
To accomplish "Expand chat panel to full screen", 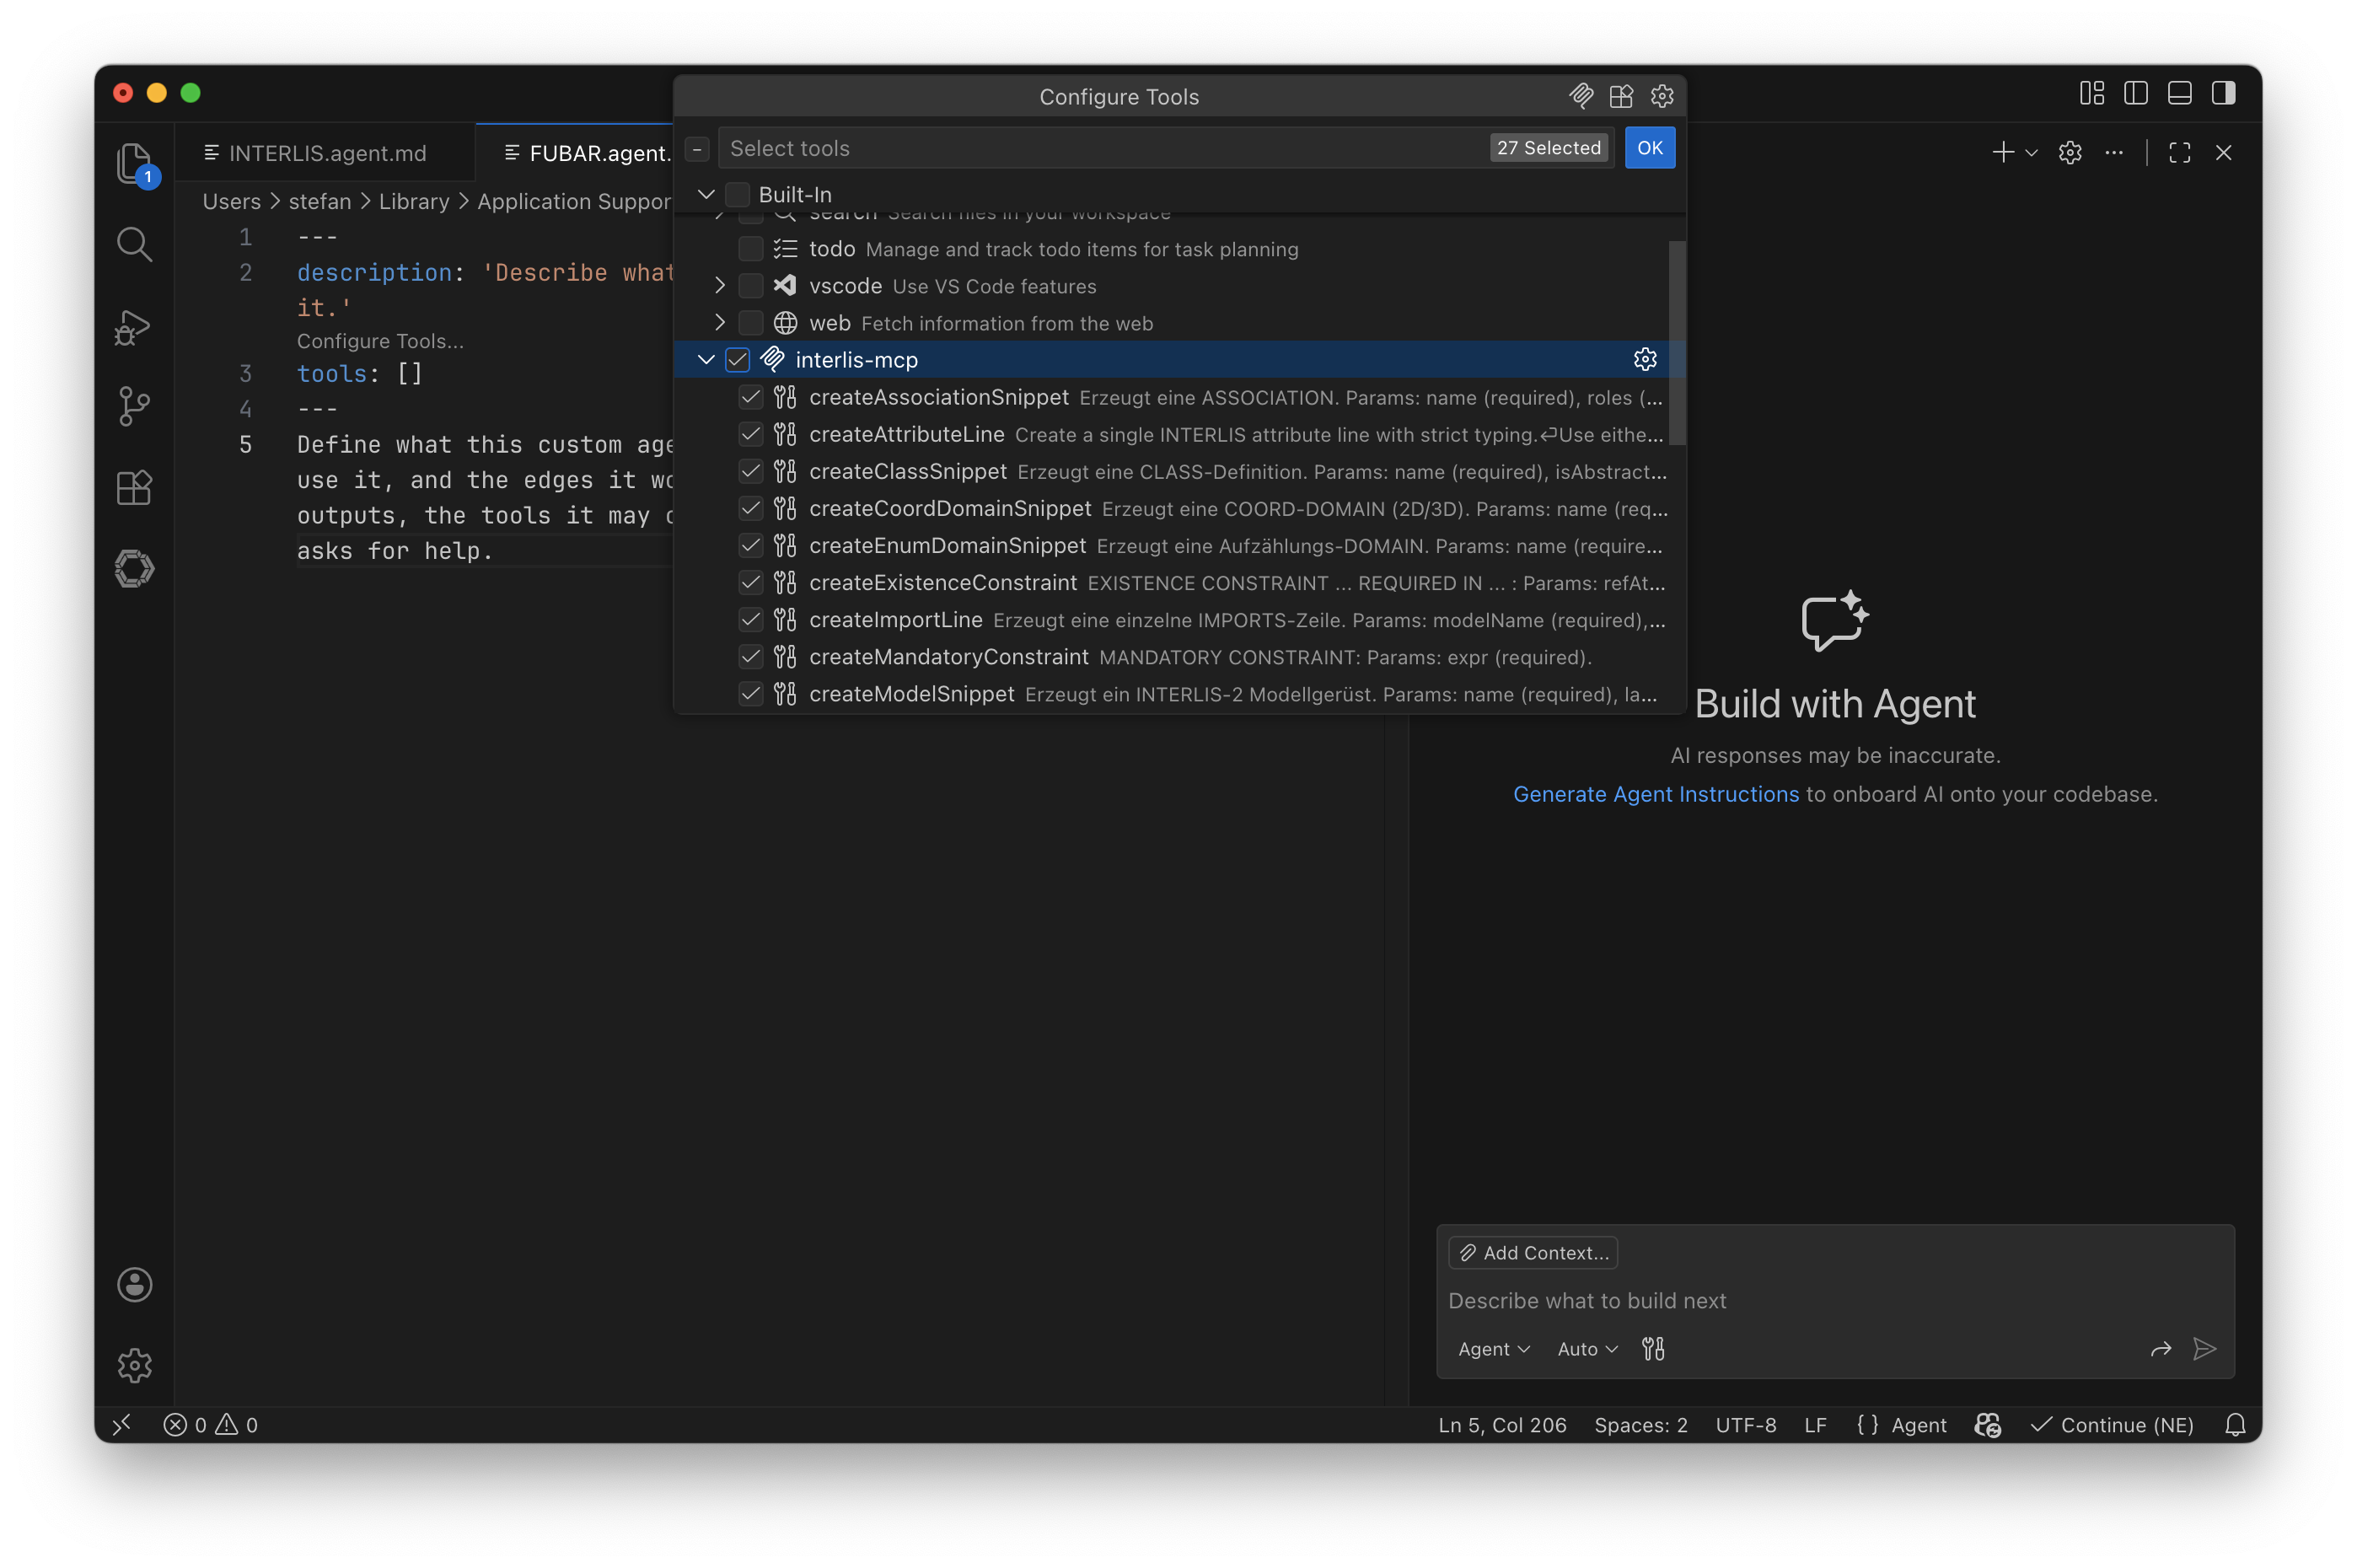I will (2179, 152).
